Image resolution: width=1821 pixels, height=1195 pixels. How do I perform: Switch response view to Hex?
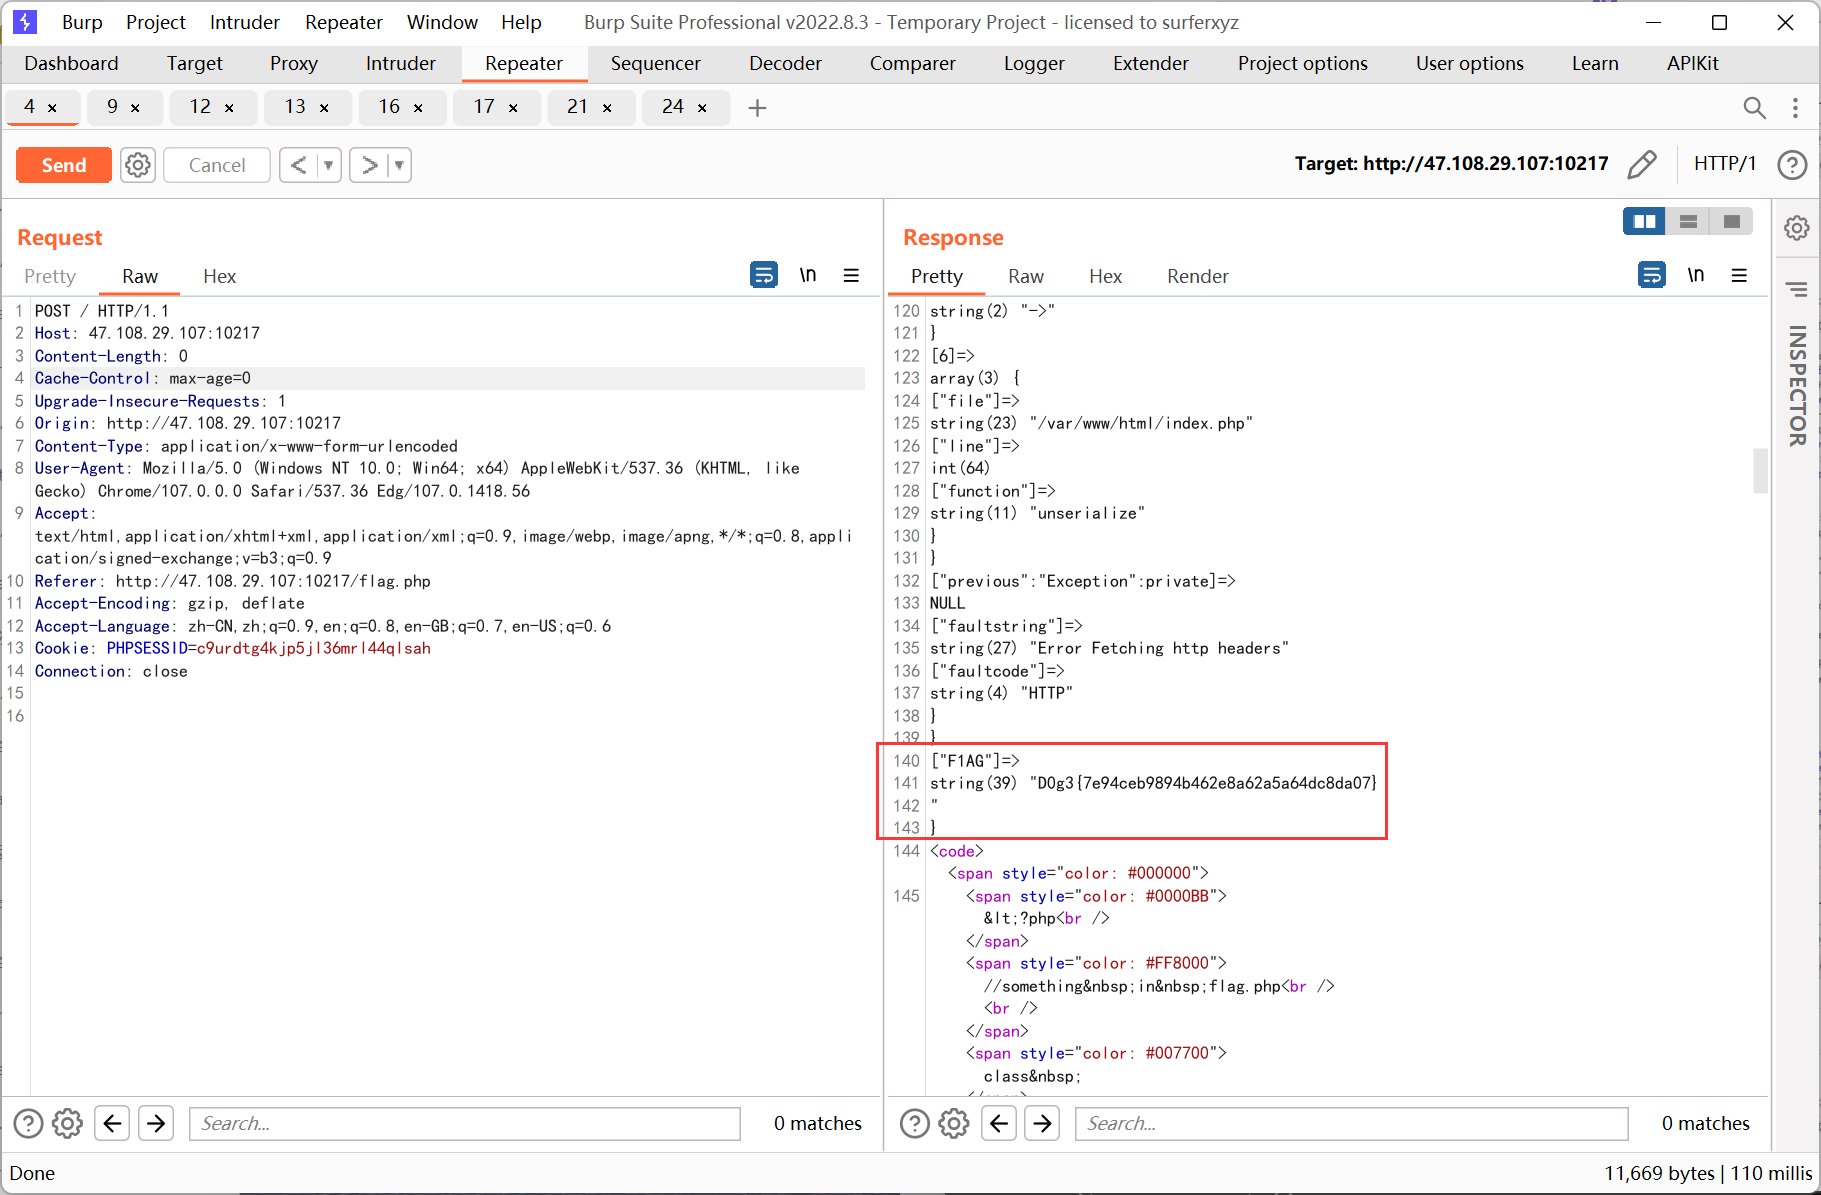click(x=1105, y=276)
